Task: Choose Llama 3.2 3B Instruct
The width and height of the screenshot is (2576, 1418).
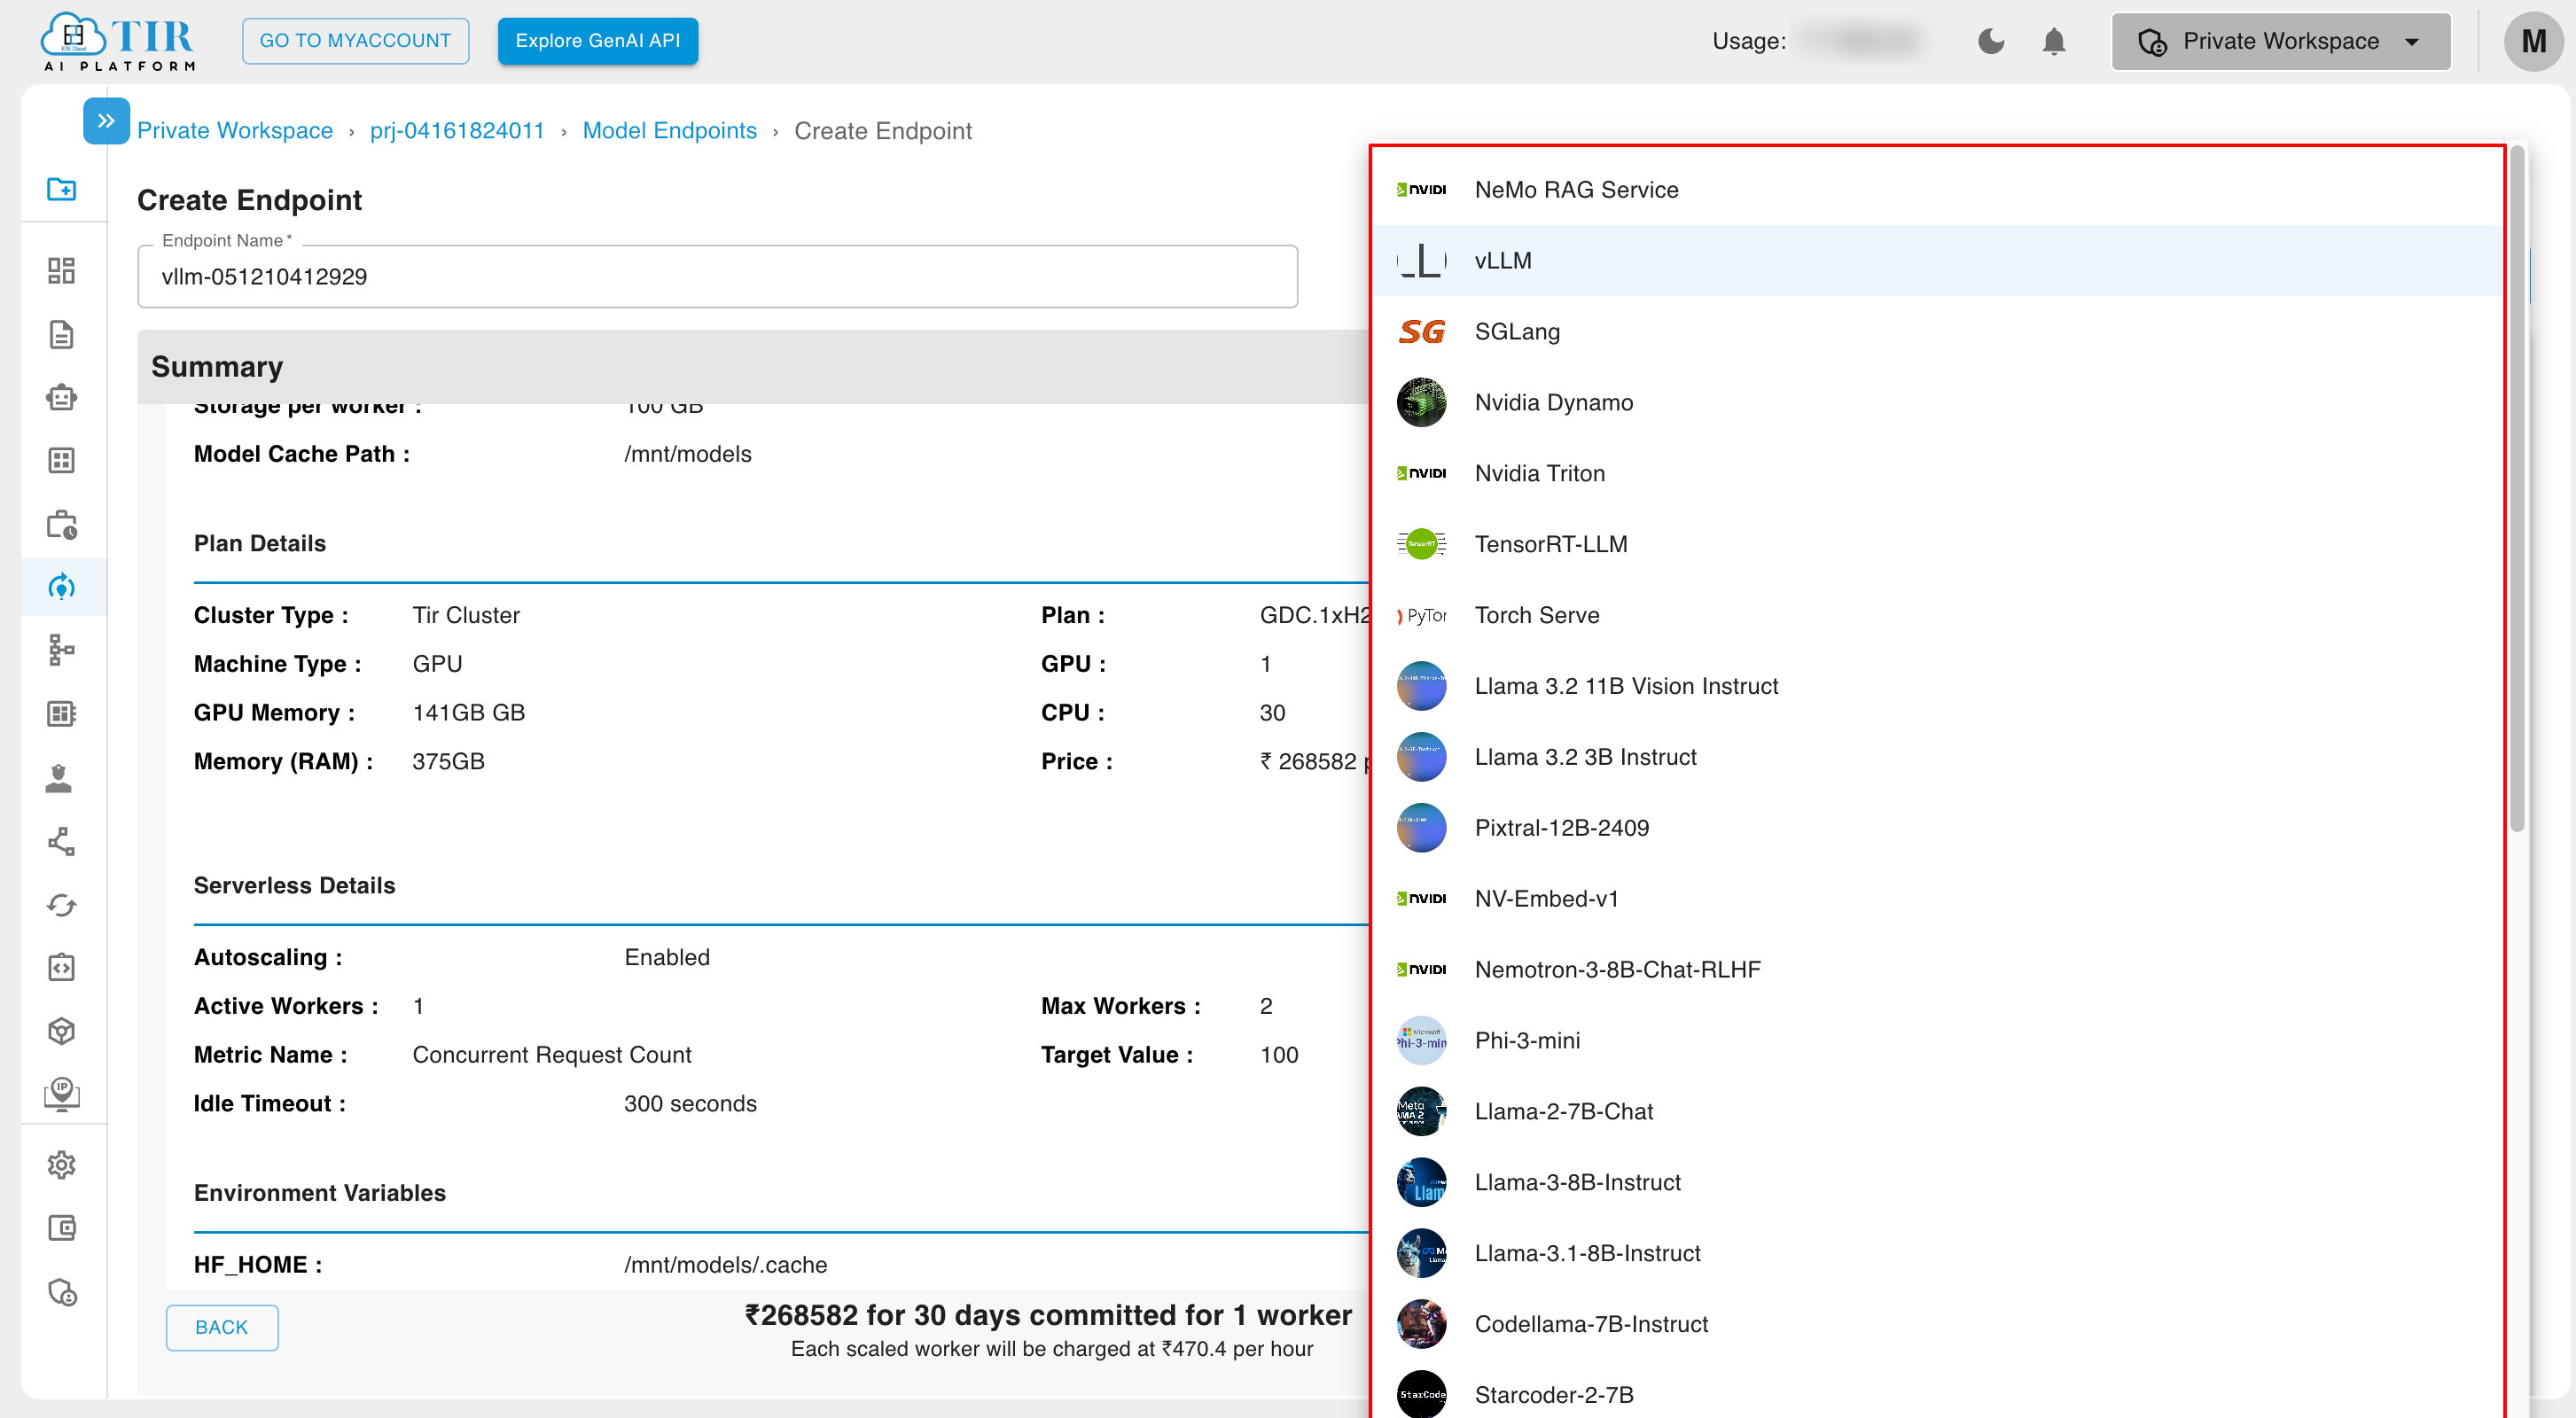Action: 1936,758
